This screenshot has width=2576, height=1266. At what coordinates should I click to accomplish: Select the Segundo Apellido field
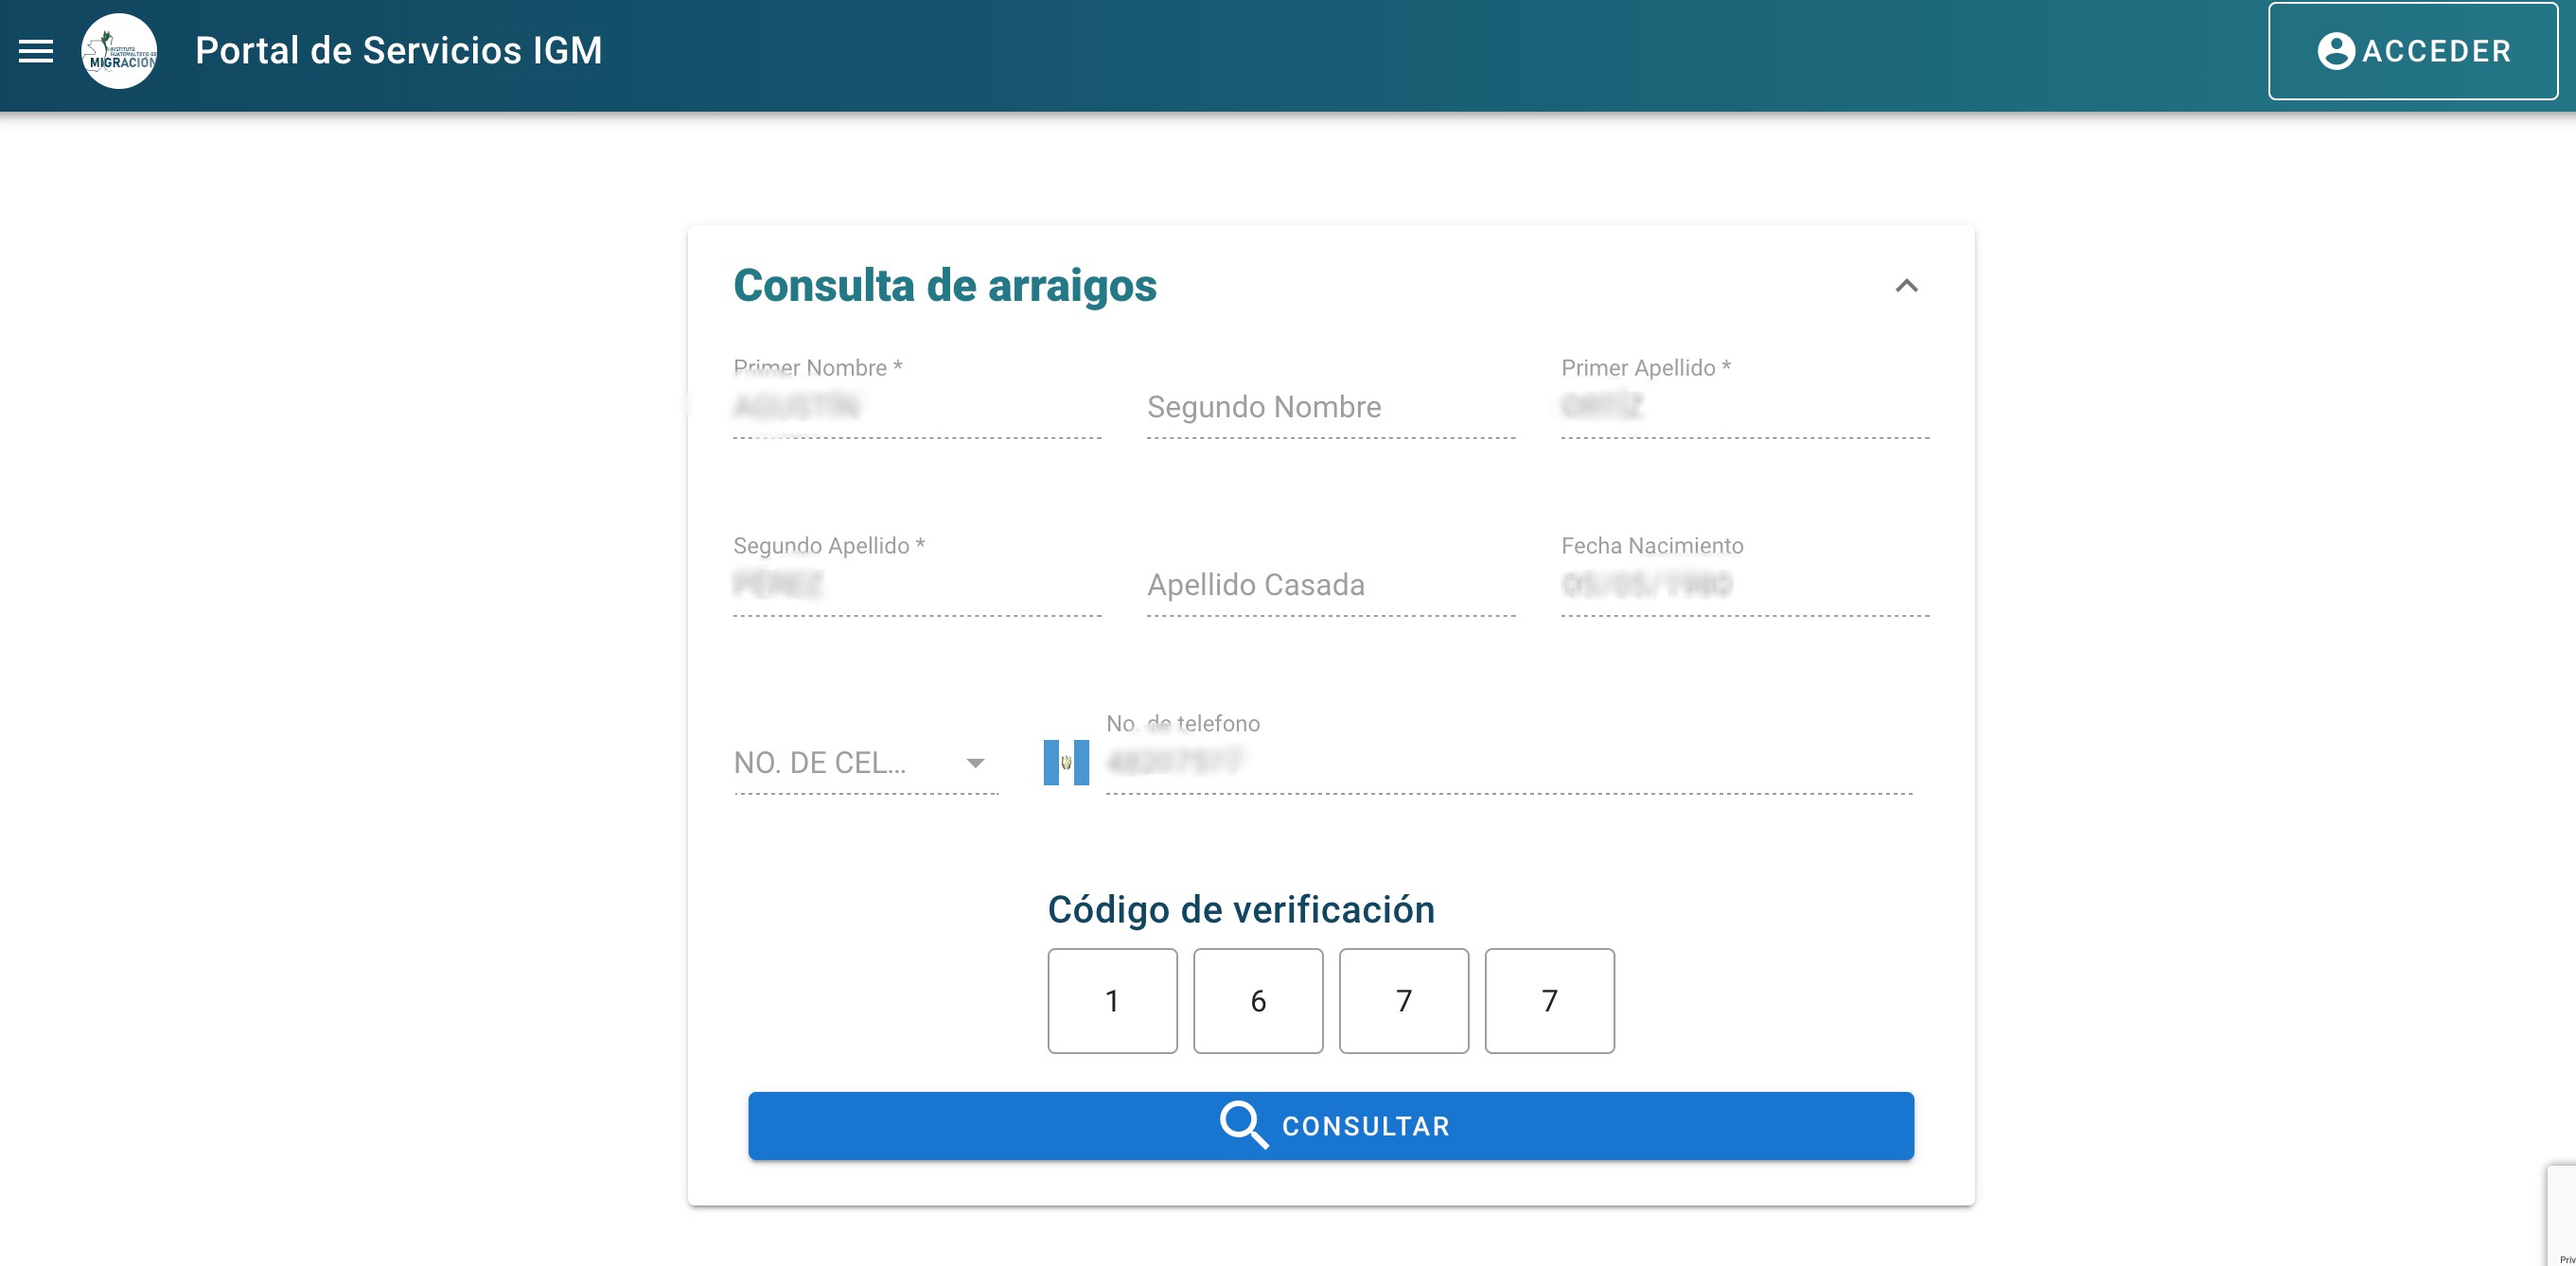(x=916, y=585)
